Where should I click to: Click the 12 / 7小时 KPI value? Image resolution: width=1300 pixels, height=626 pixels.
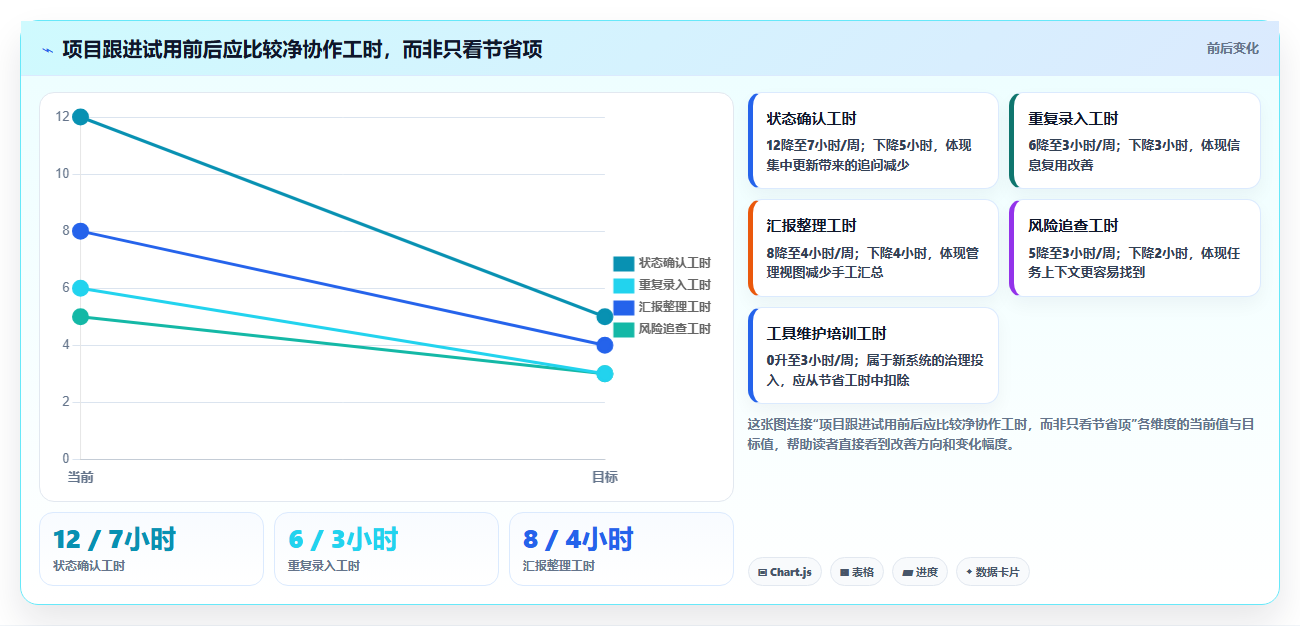115,539
